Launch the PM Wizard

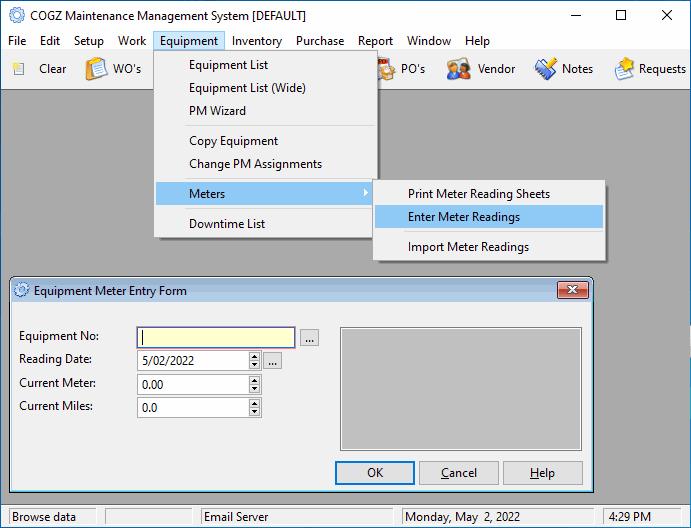click(x=266, y=111)
